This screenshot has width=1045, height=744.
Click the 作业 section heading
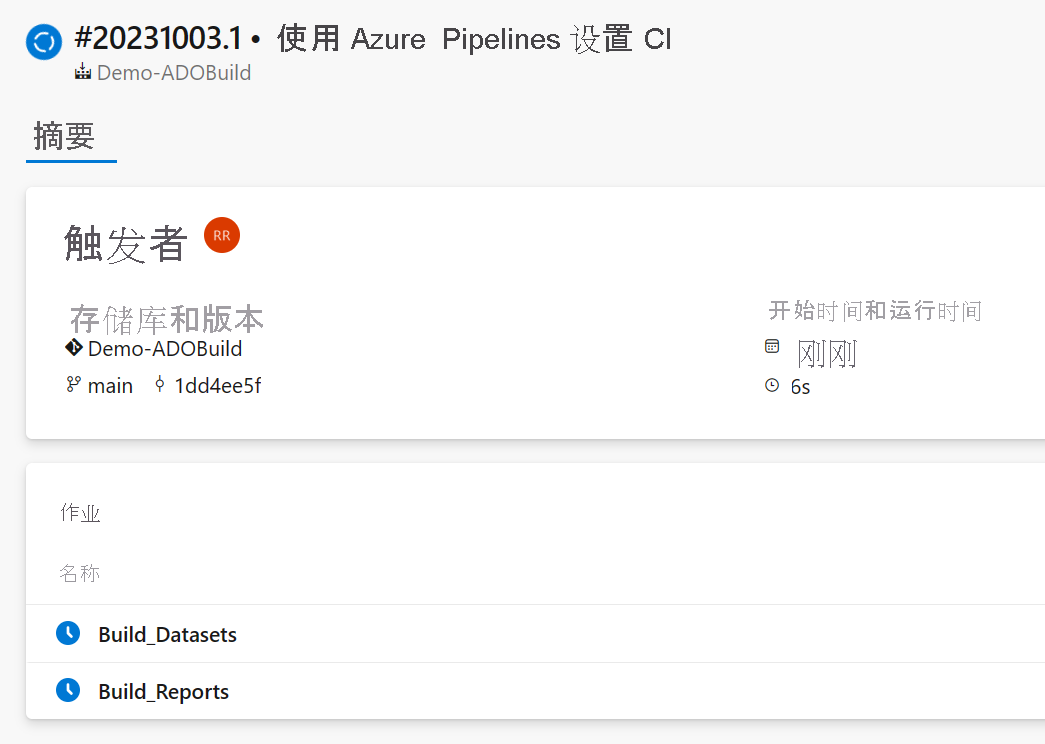tap(80, 513)
